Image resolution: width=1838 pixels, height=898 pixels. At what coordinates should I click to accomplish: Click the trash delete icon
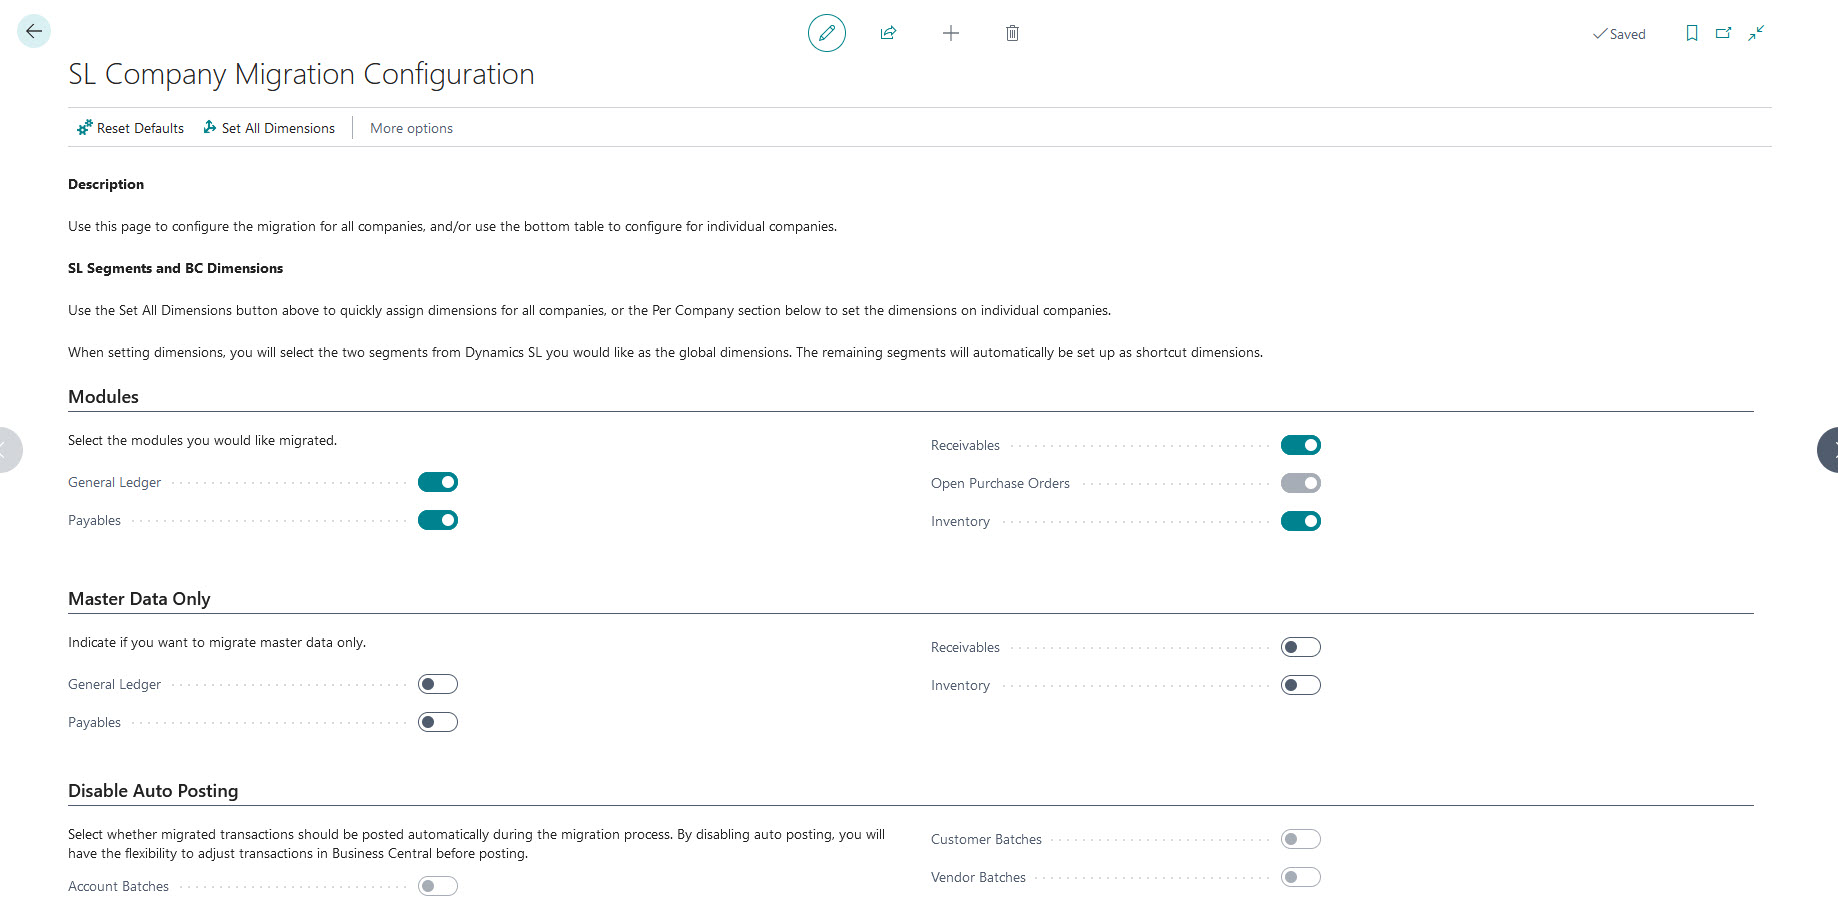(1012, 33)
